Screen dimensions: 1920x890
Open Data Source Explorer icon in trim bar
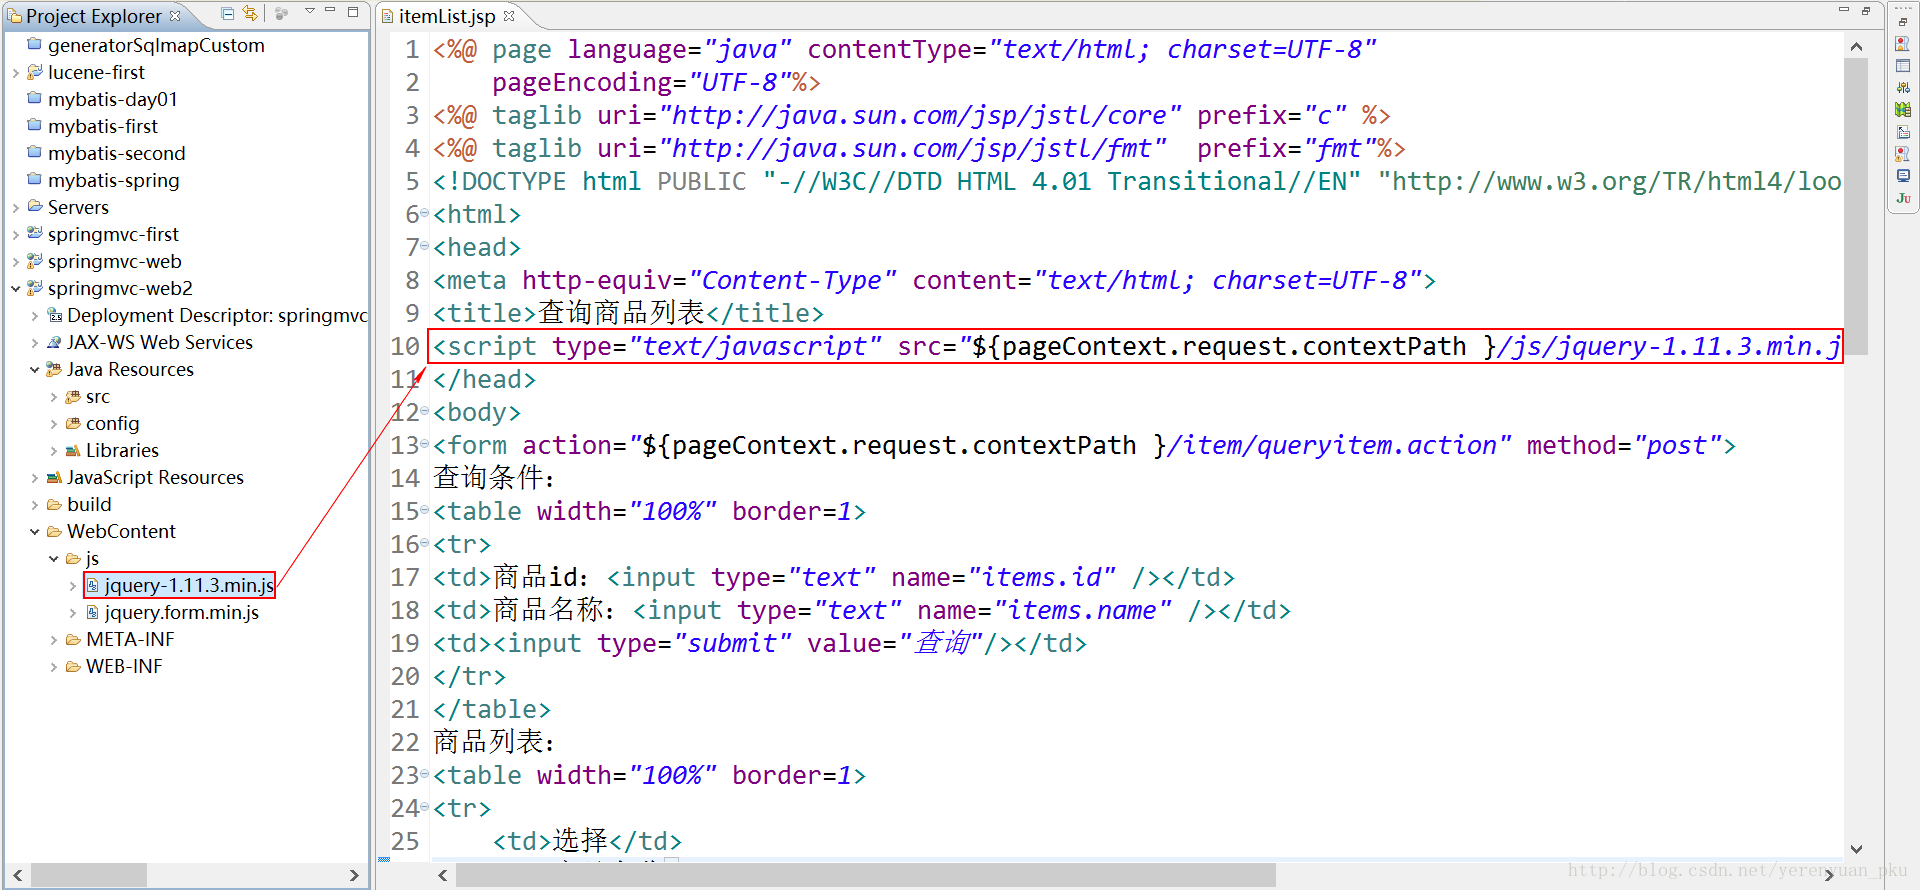1903,110
